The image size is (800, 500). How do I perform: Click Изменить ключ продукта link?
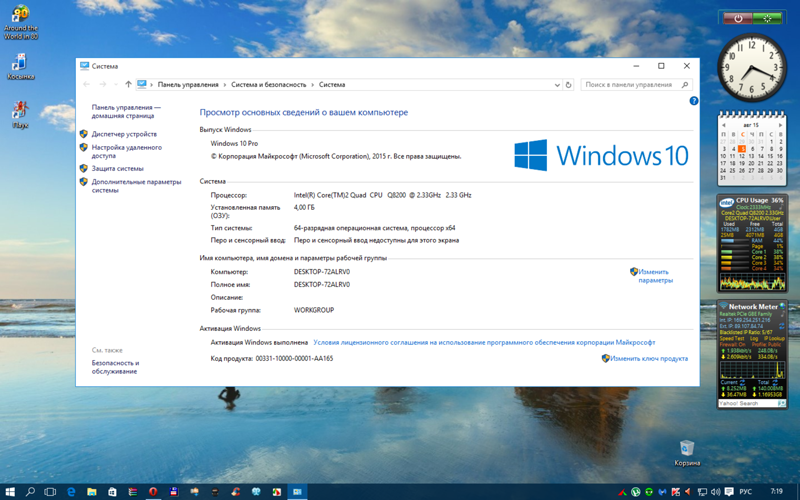pos(649,359)
